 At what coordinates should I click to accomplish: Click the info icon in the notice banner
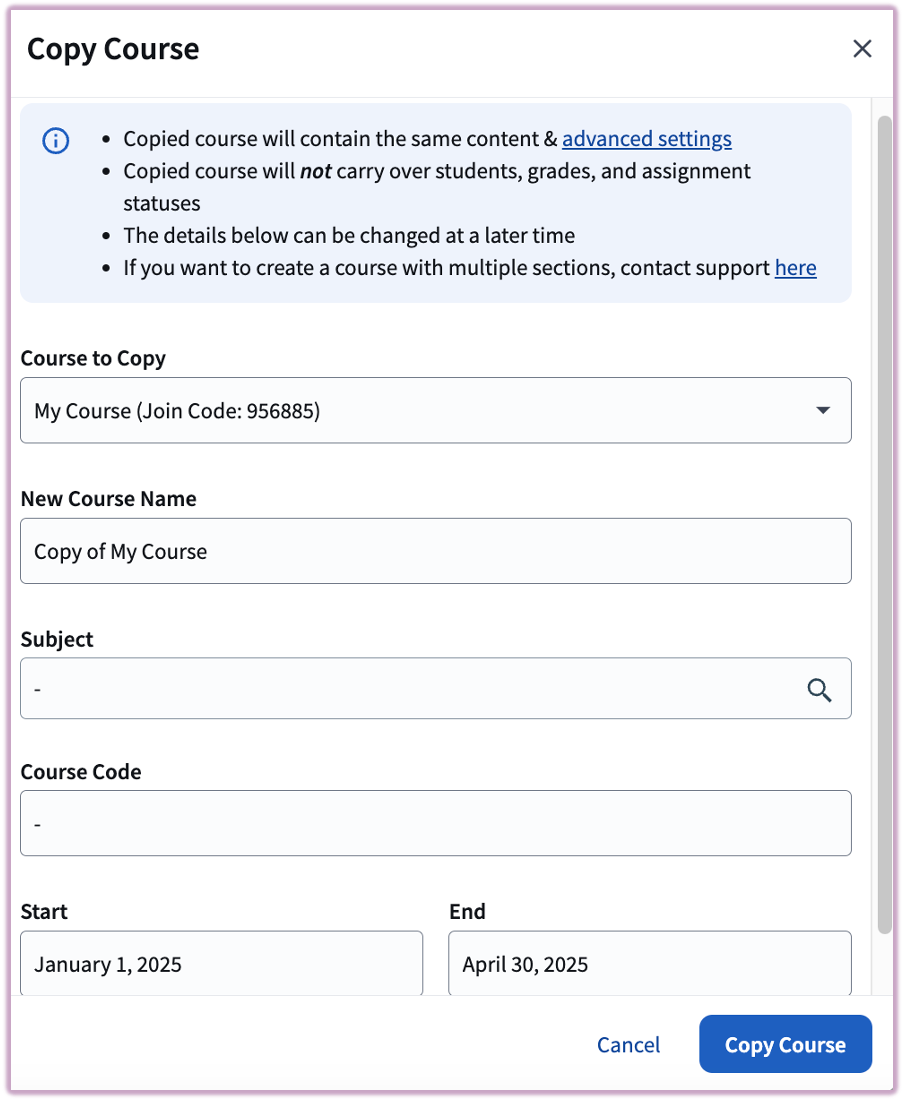(x=55, y=141)
